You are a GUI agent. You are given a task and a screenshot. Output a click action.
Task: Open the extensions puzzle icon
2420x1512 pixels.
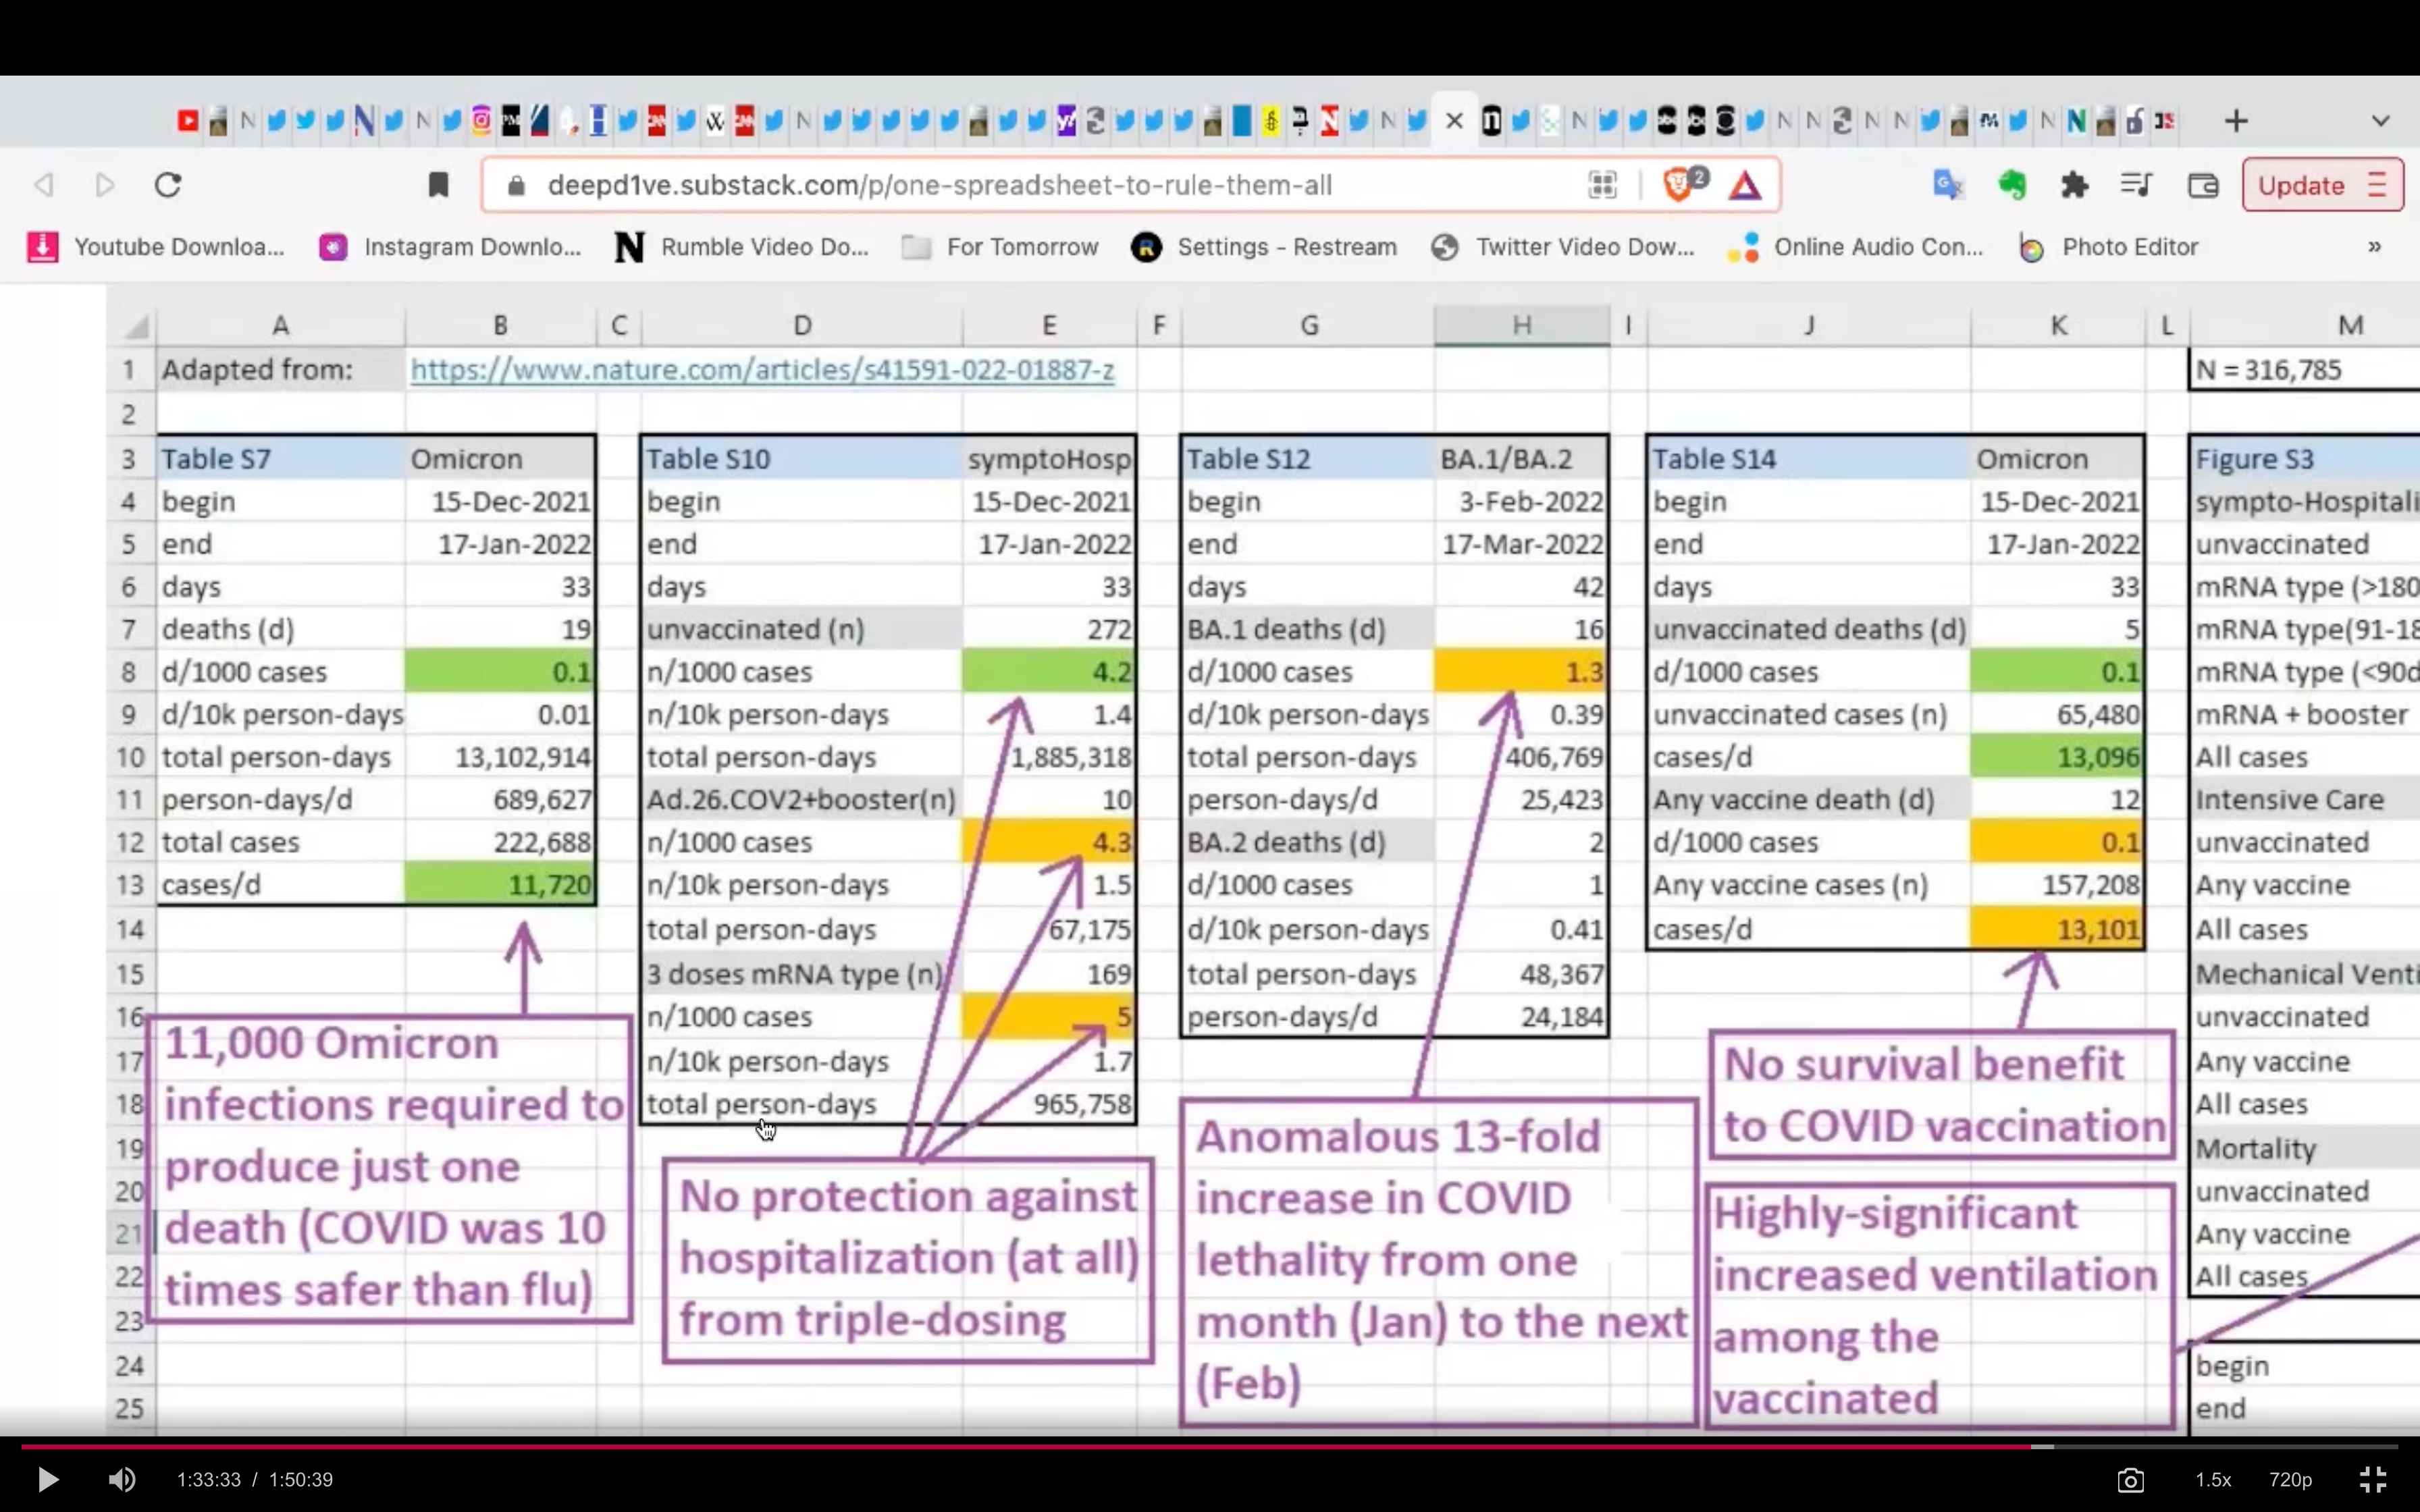pos(2075,185)
